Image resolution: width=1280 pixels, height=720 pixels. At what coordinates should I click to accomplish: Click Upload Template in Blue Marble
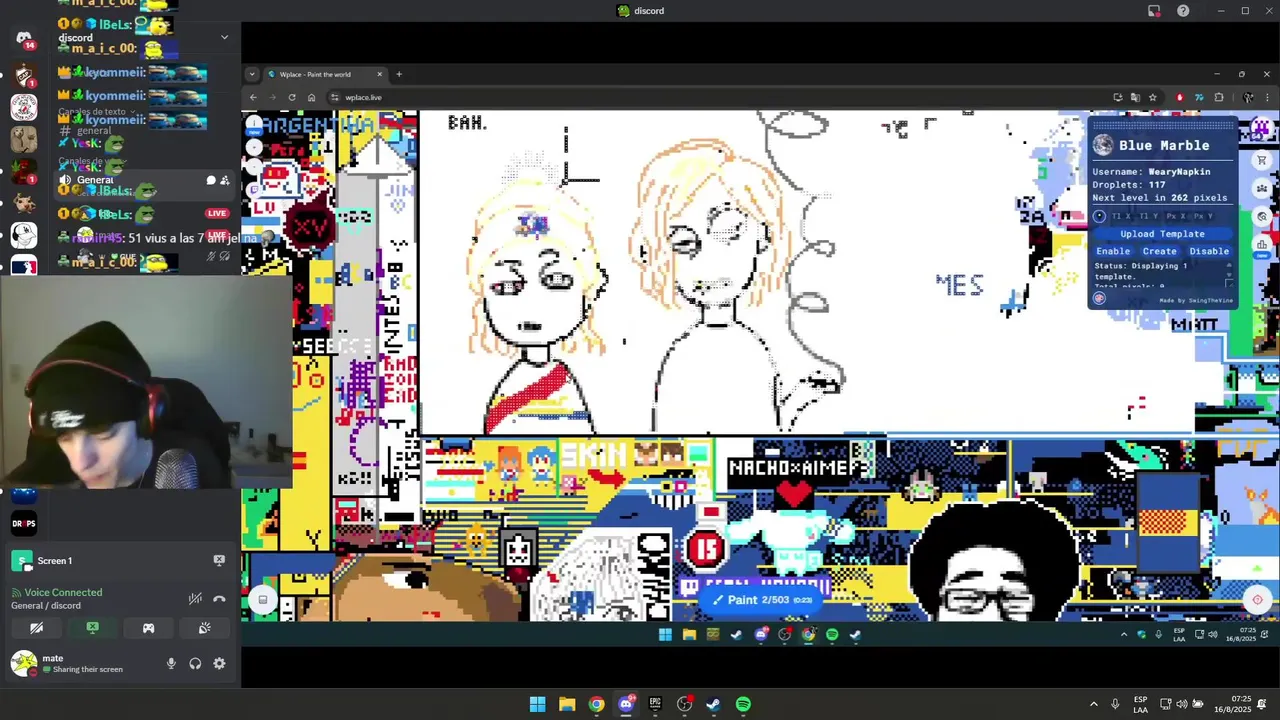tap(1162, 233)
